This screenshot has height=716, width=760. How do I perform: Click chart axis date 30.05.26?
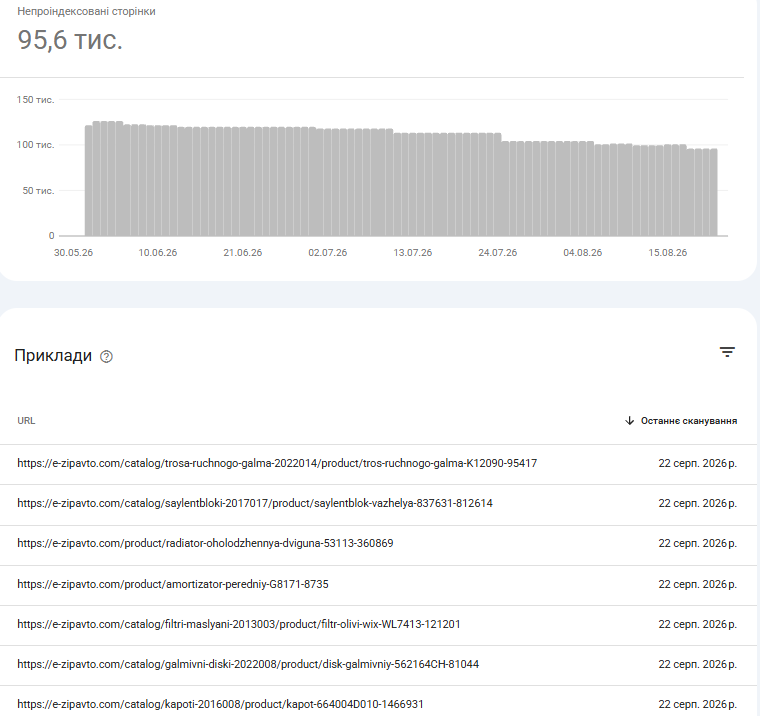[73, 253]
